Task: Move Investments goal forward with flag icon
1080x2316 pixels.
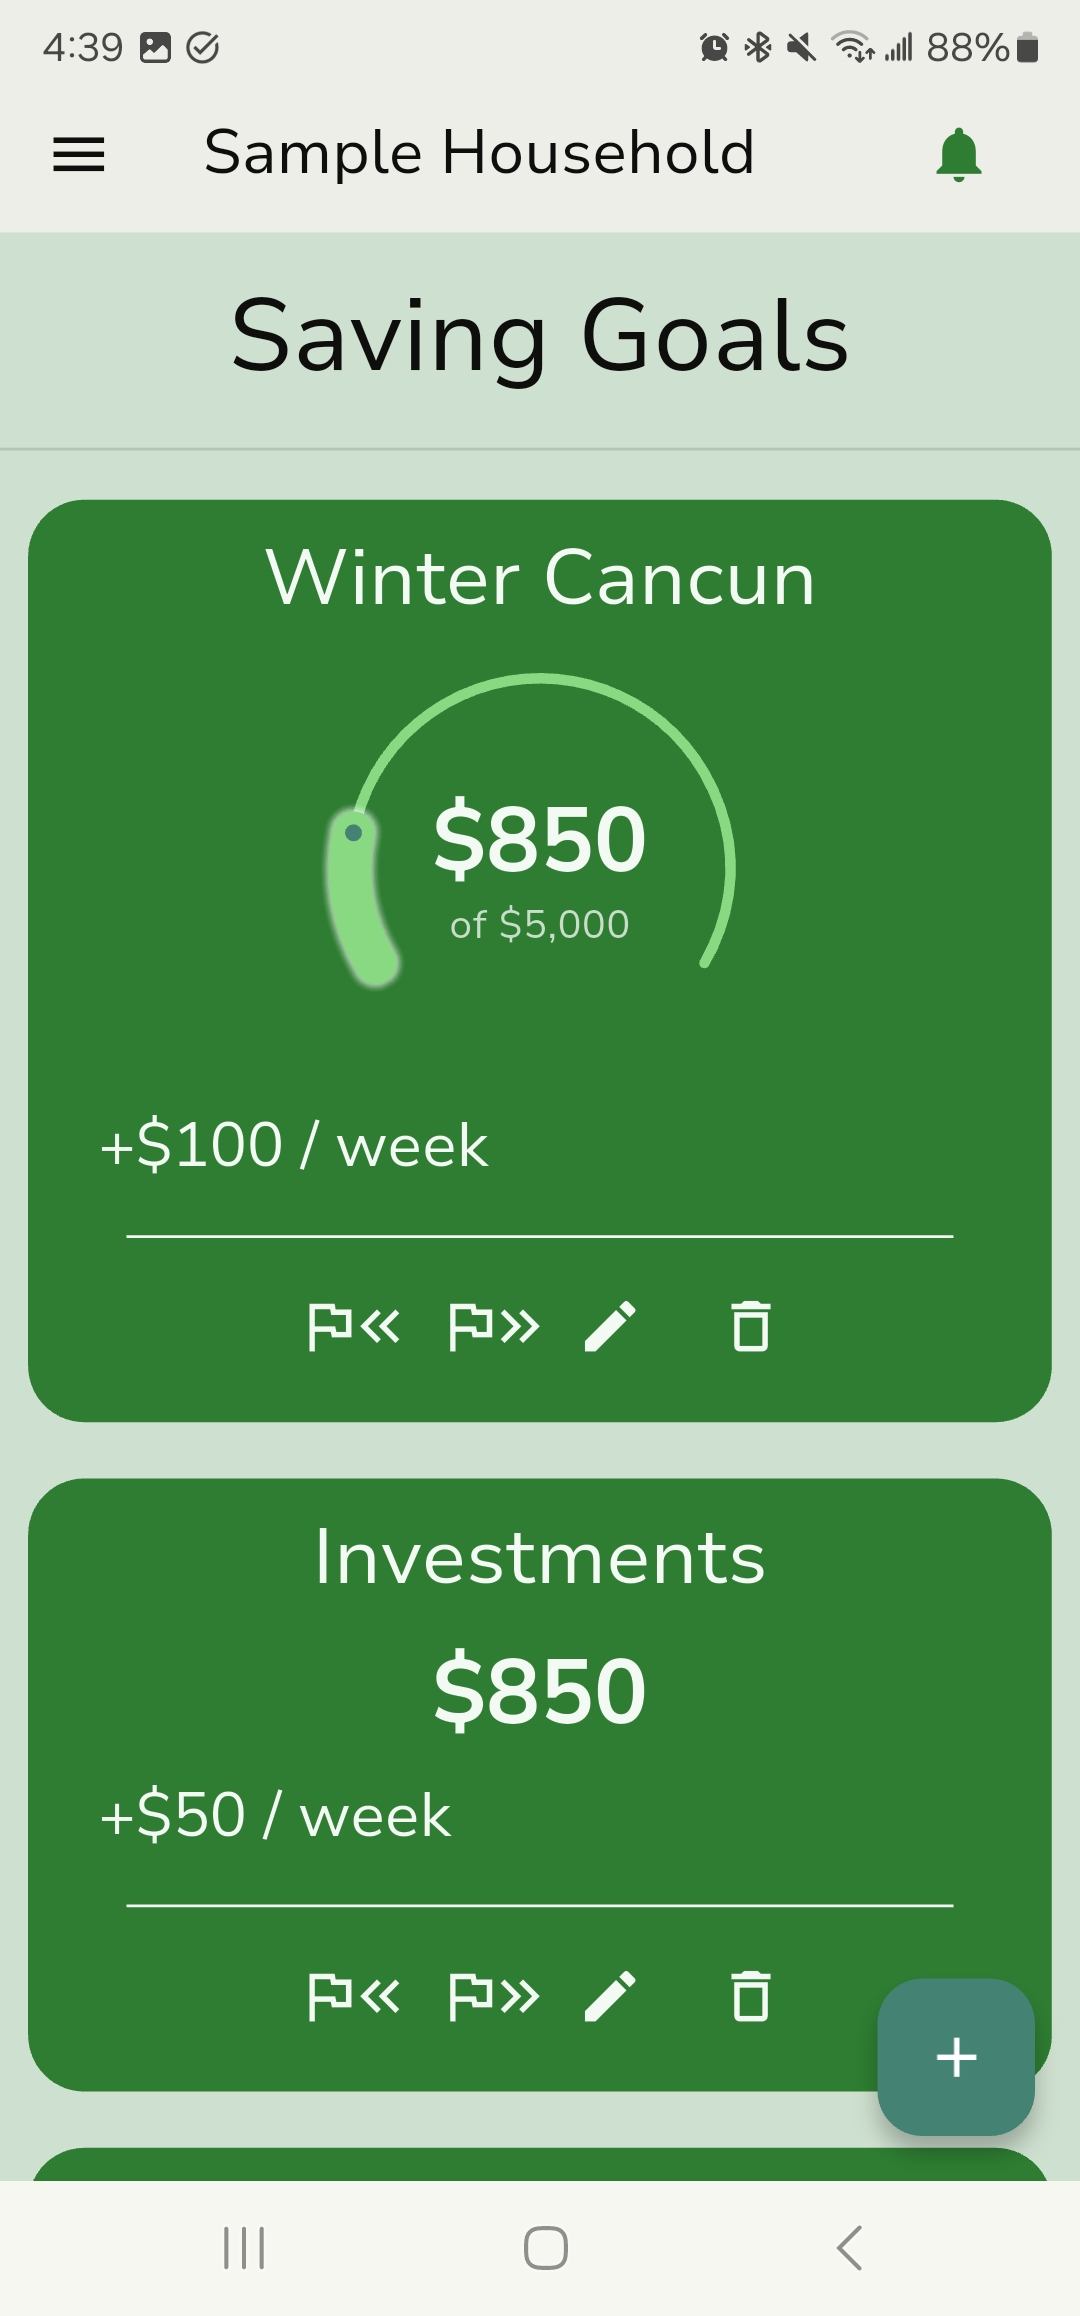Action: click(494, 1997)
